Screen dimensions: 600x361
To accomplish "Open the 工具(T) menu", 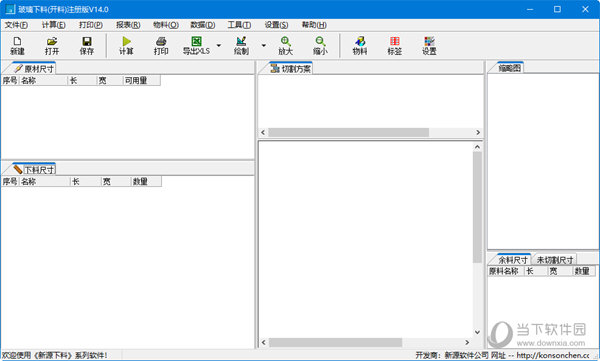I will coord(239,25).
